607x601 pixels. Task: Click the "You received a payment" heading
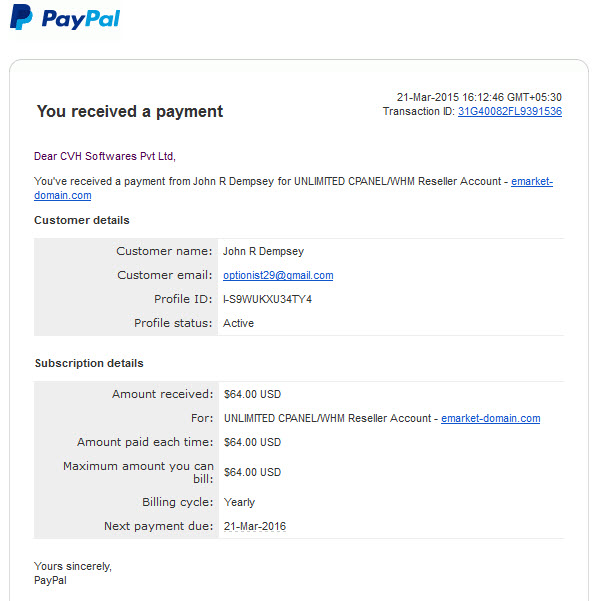[x=130, y=111]
